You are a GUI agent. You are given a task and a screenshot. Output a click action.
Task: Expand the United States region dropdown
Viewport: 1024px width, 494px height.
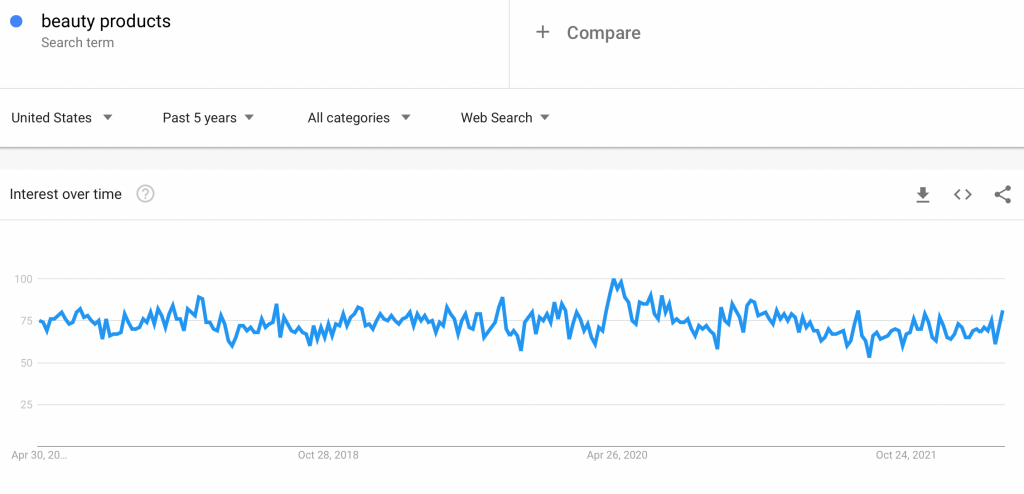63,118
